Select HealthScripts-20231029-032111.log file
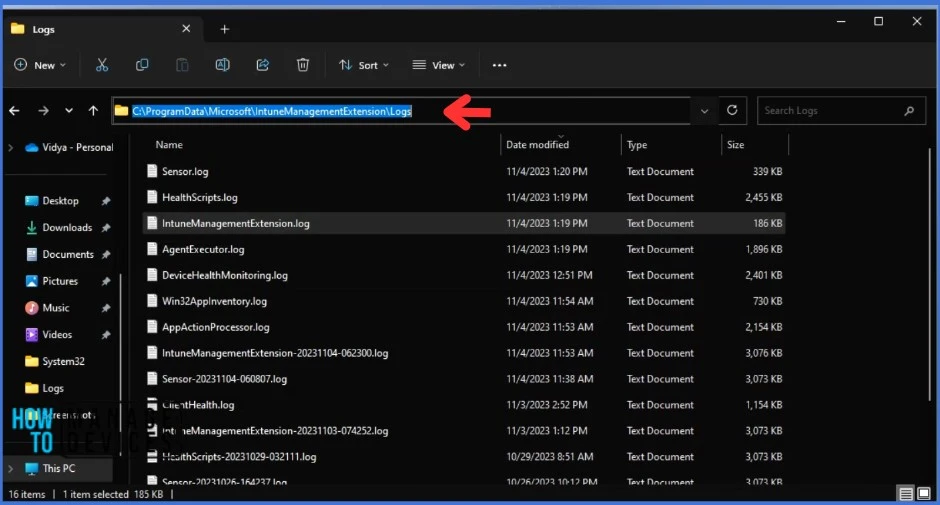 pos(463,457)
